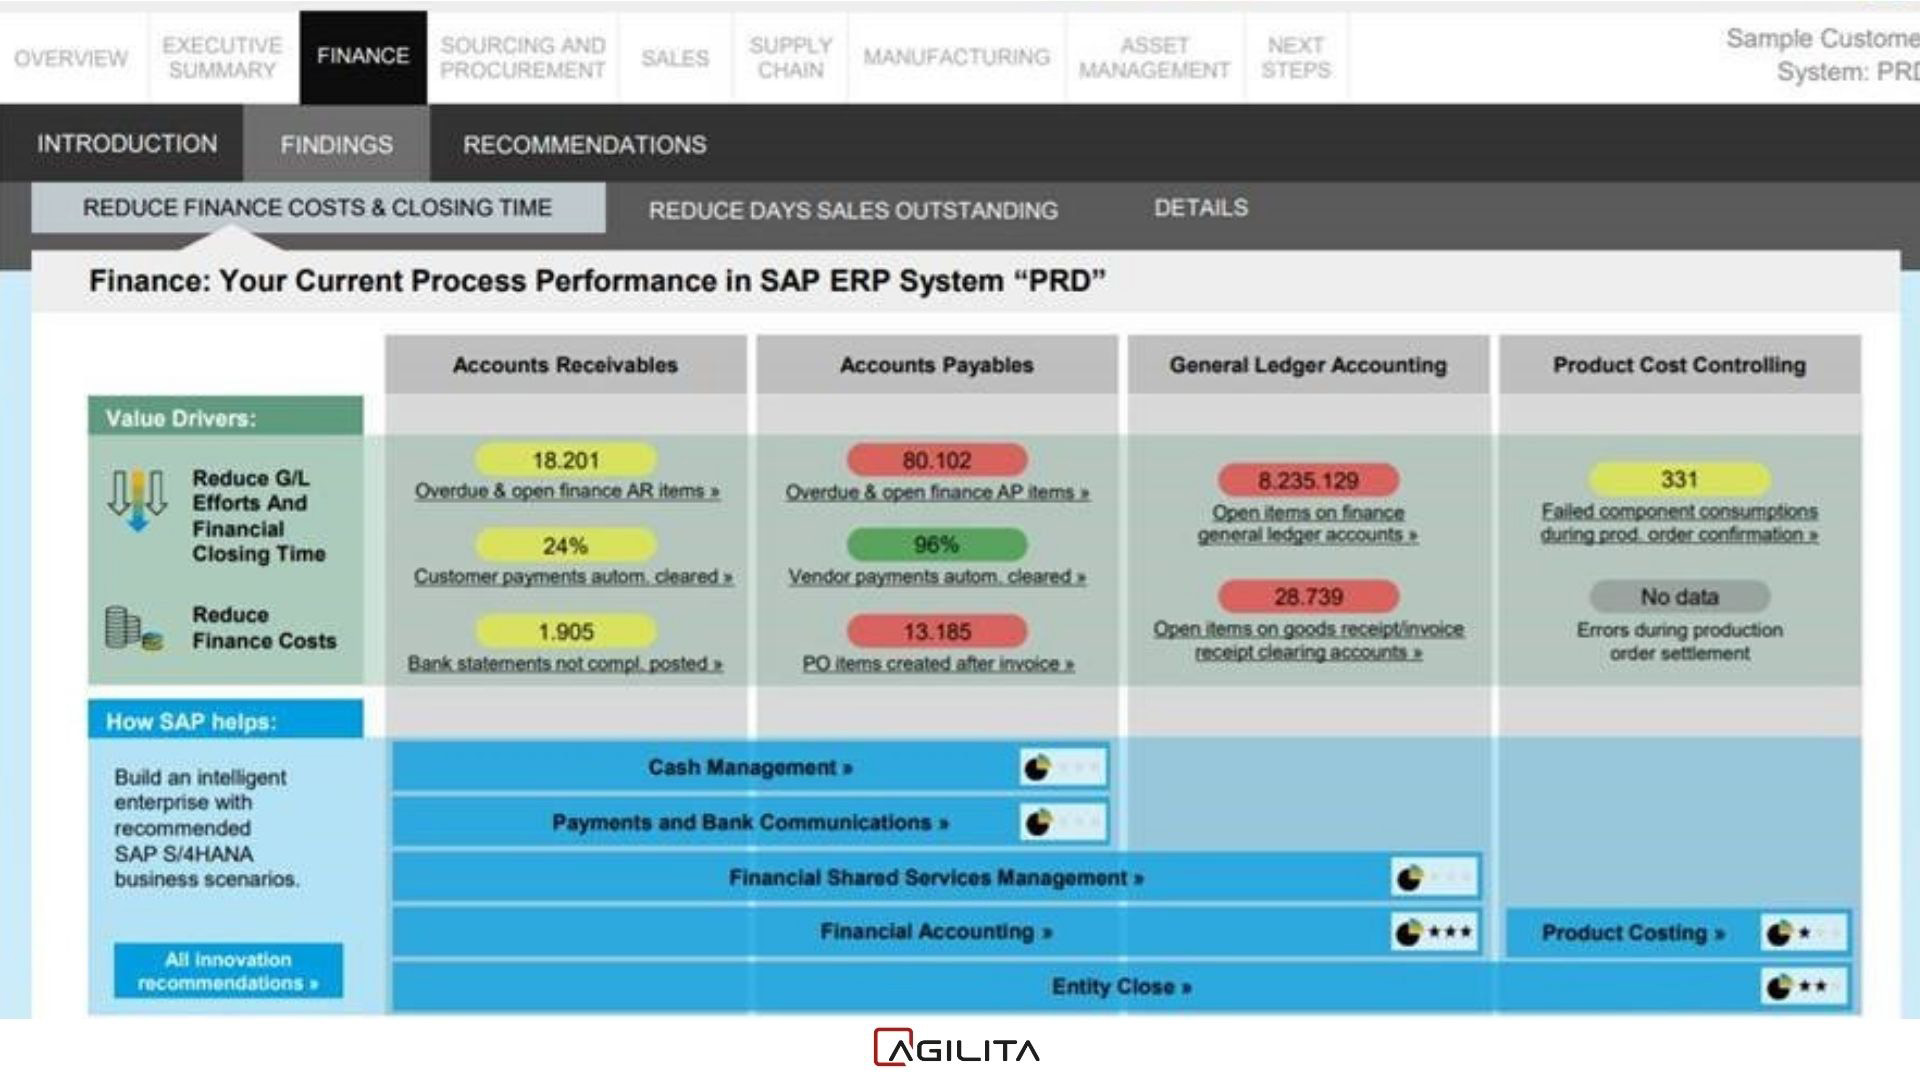Click the Product Costing one-star rating icon
Viewport: 1920px width, 1080px height.
pos(1804,933)
